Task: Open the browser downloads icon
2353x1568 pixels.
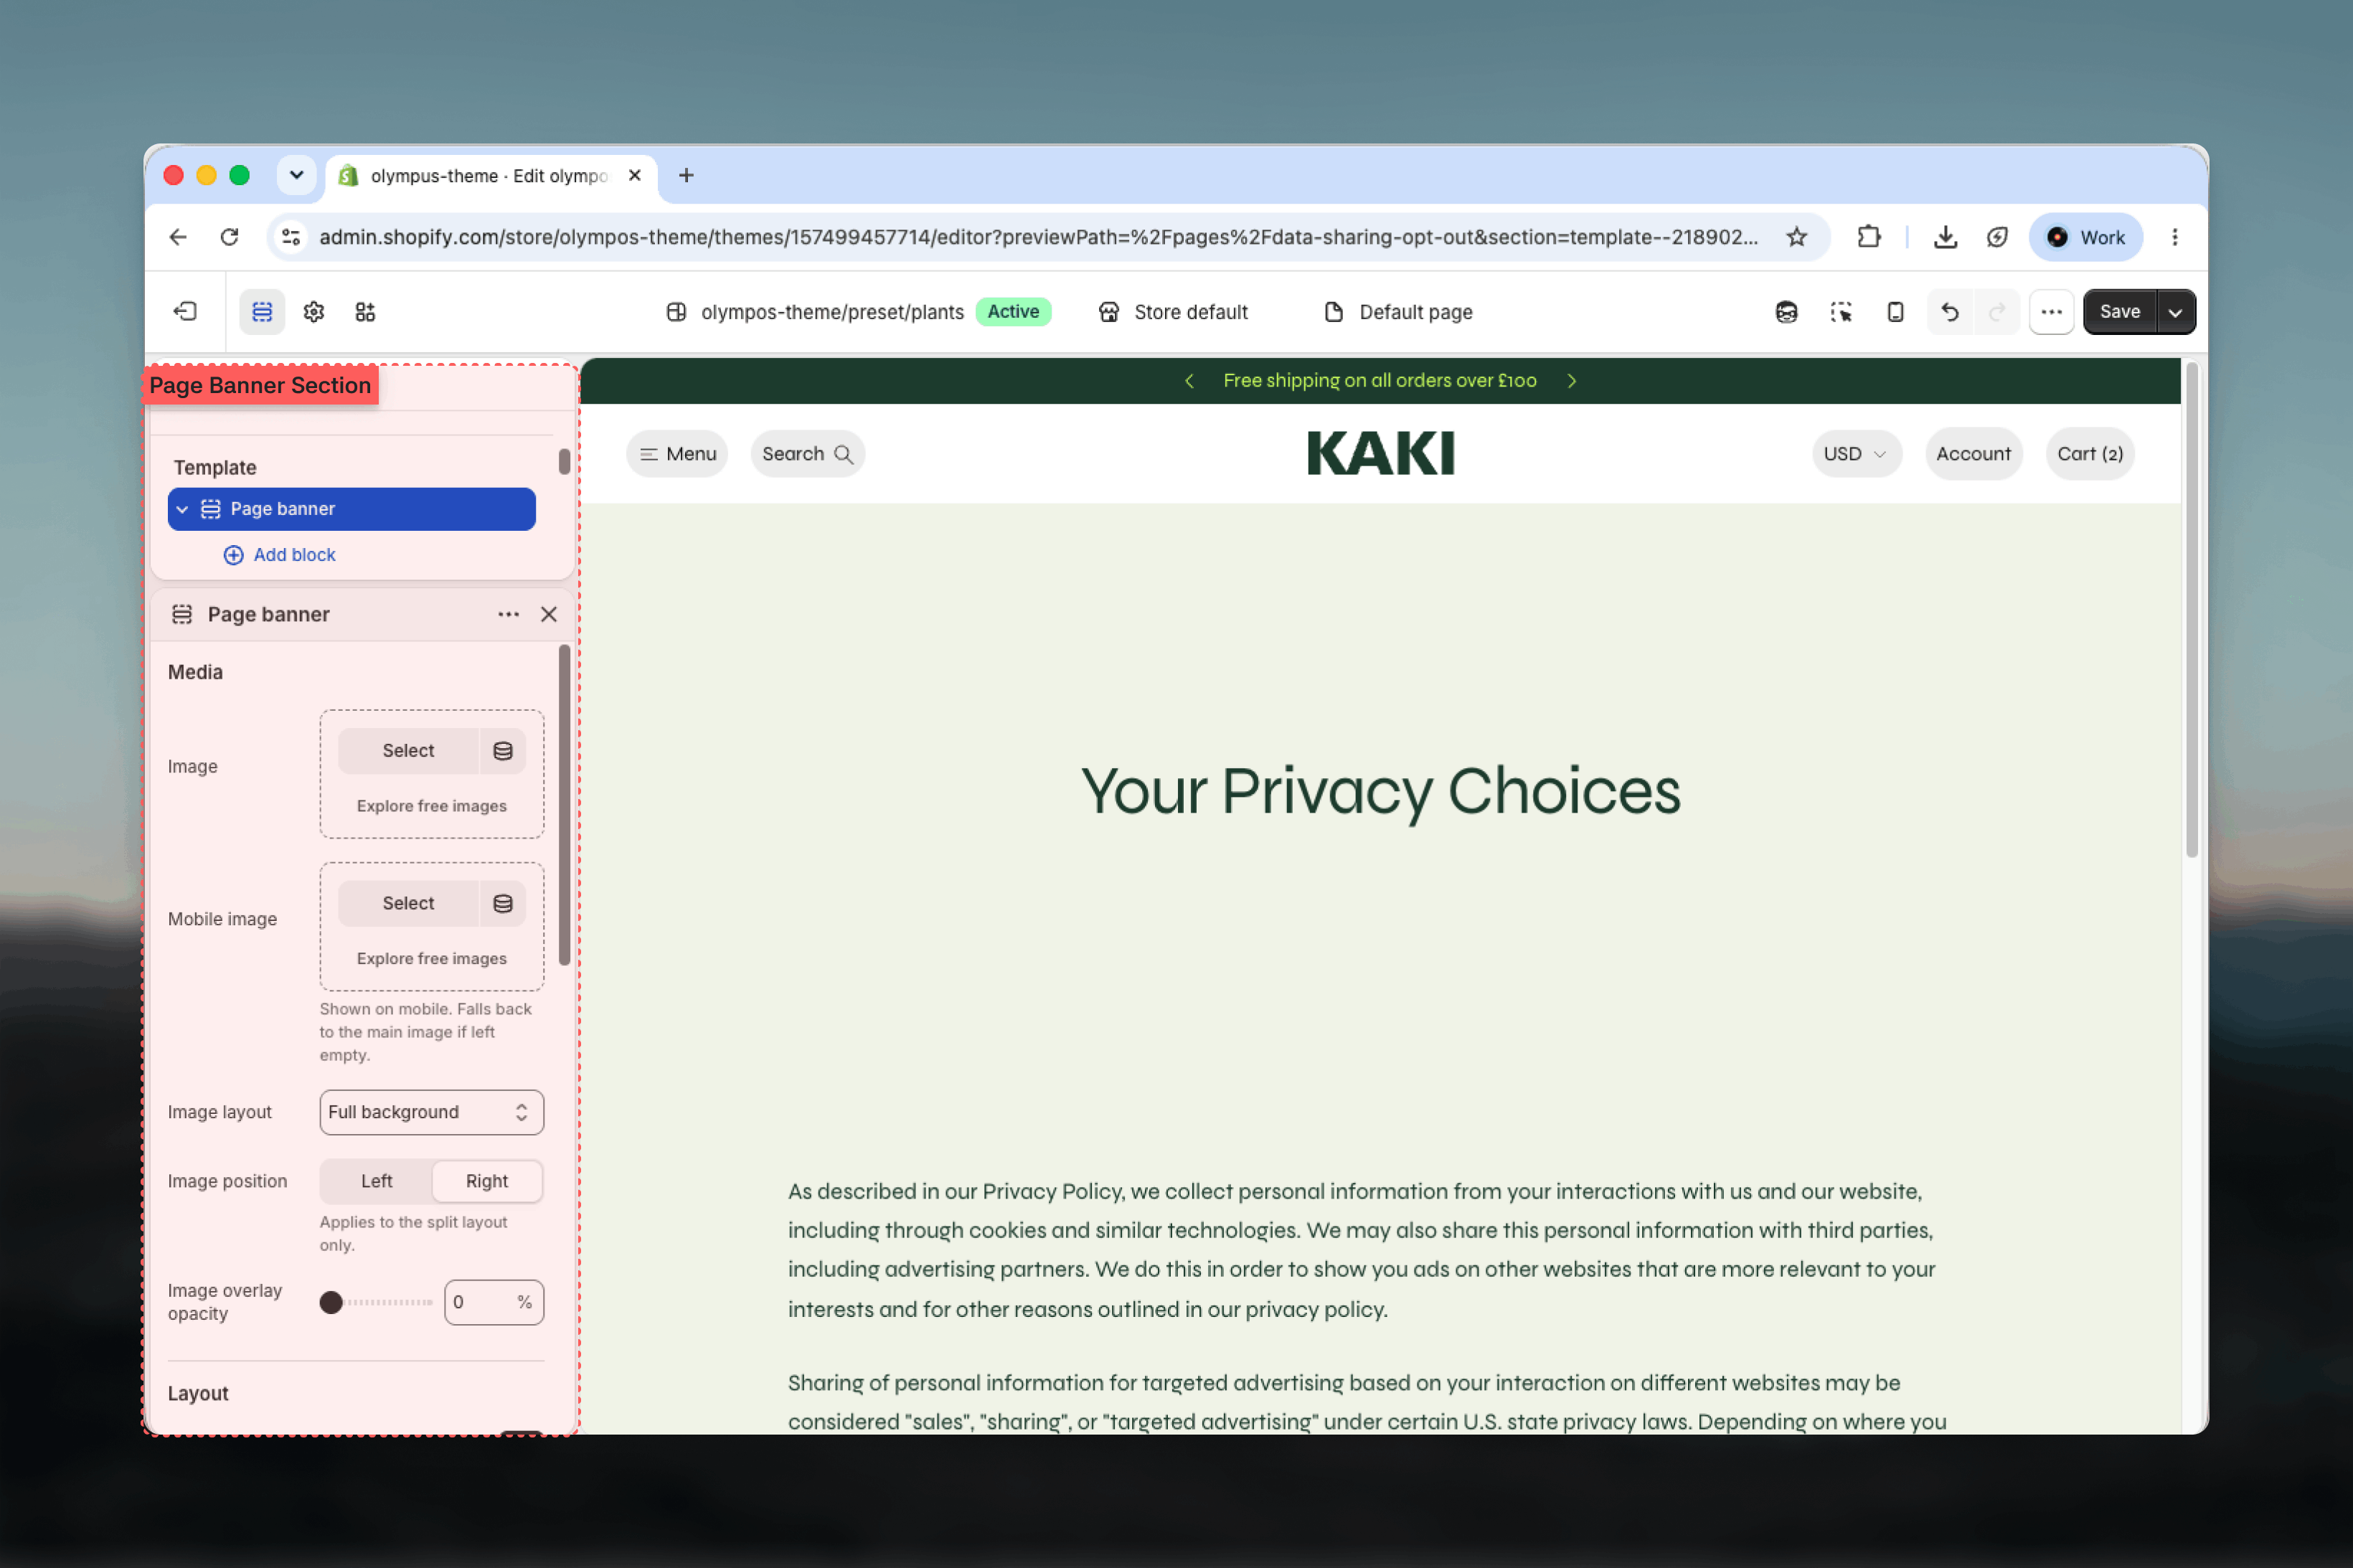Action: coord(1944,237)
